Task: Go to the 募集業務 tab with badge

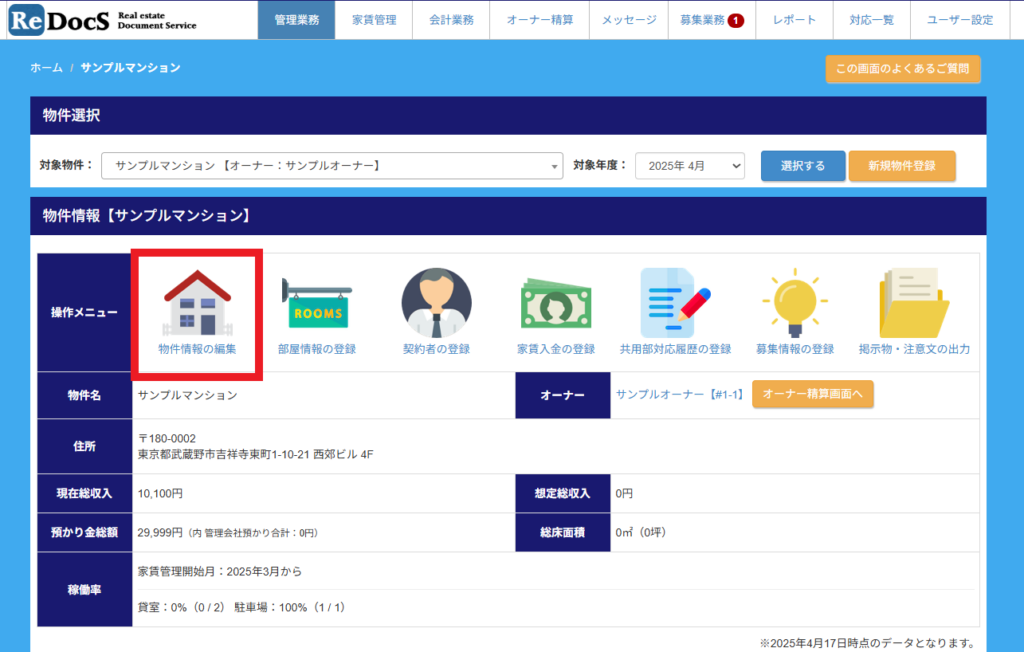Action: click(x=711, y=20)
